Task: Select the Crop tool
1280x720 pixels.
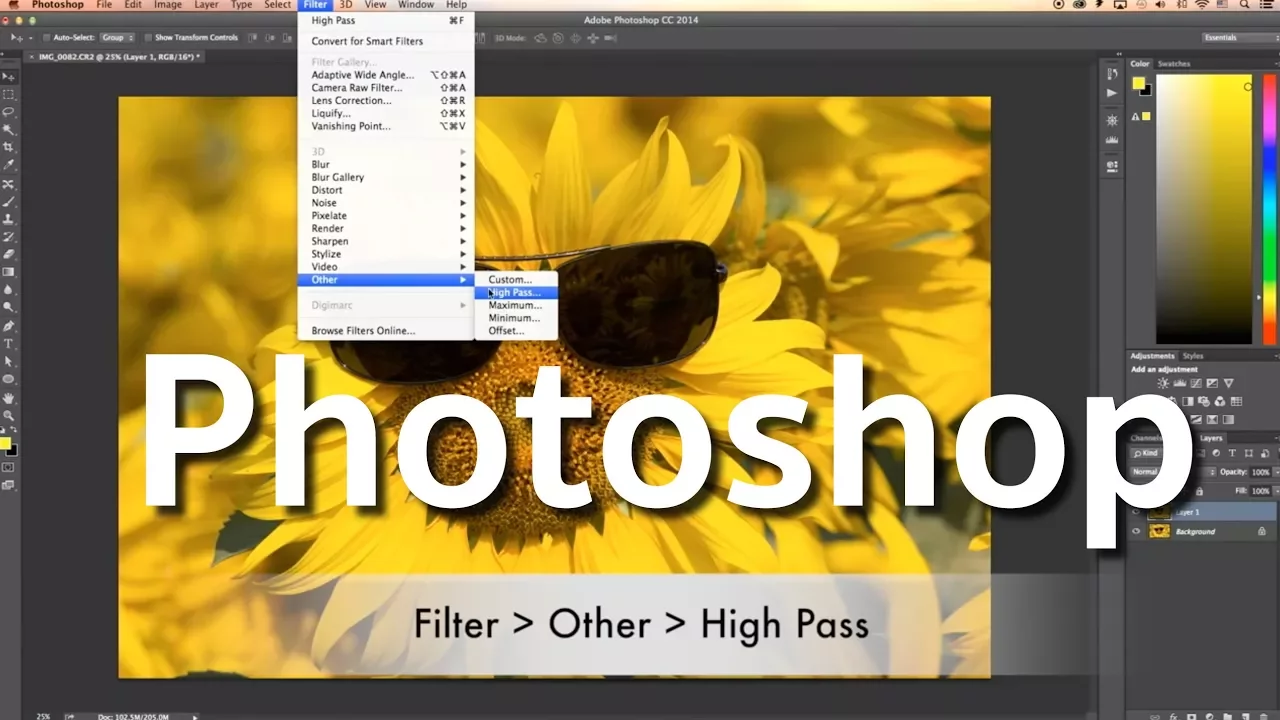Action: click(x=9, y=148)
